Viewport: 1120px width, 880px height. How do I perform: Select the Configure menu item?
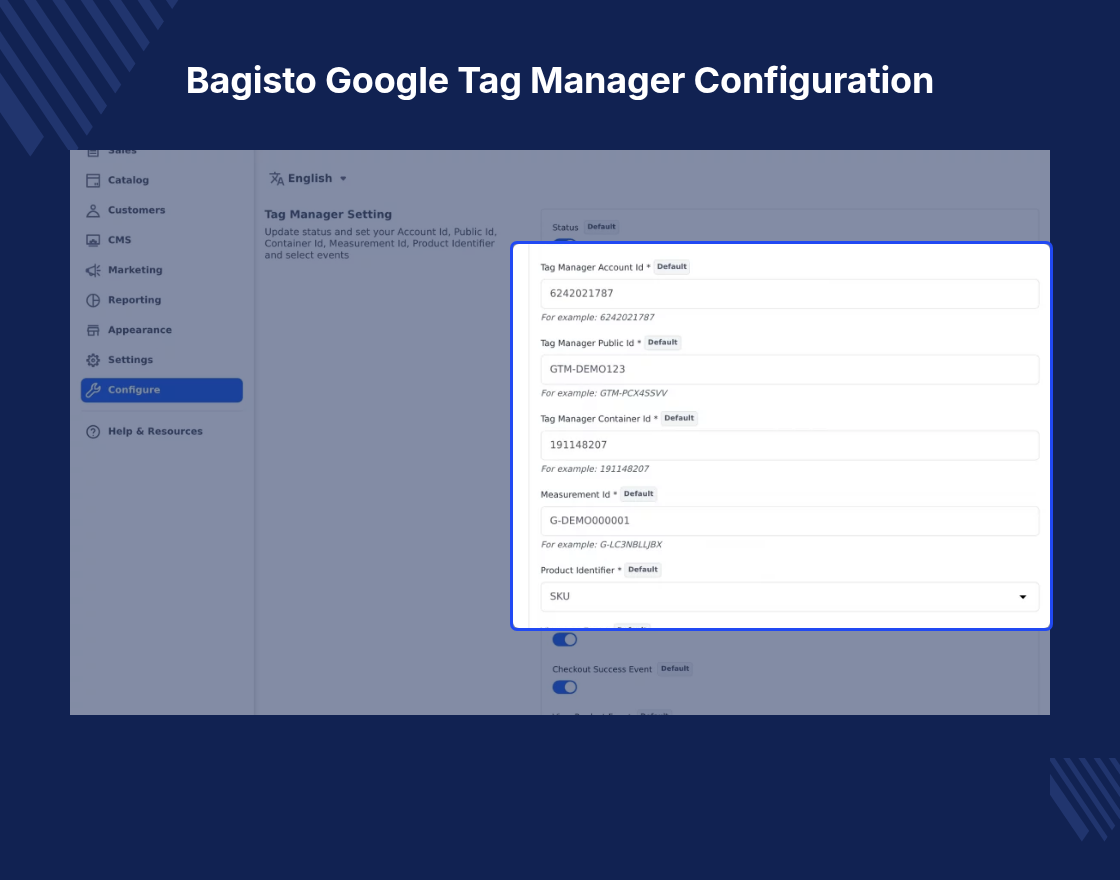[x=161, y=390]
